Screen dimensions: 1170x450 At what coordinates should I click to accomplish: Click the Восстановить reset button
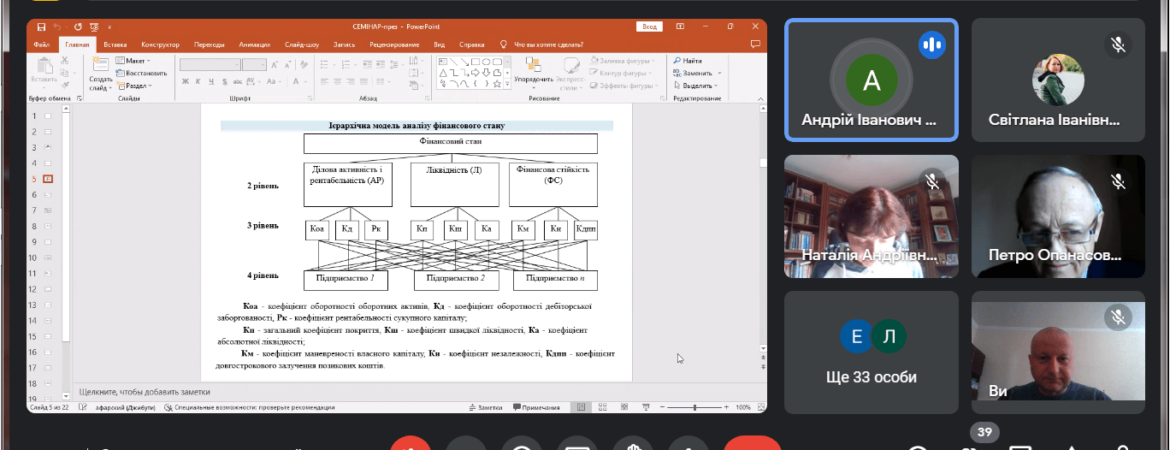[x=142, y=73]
